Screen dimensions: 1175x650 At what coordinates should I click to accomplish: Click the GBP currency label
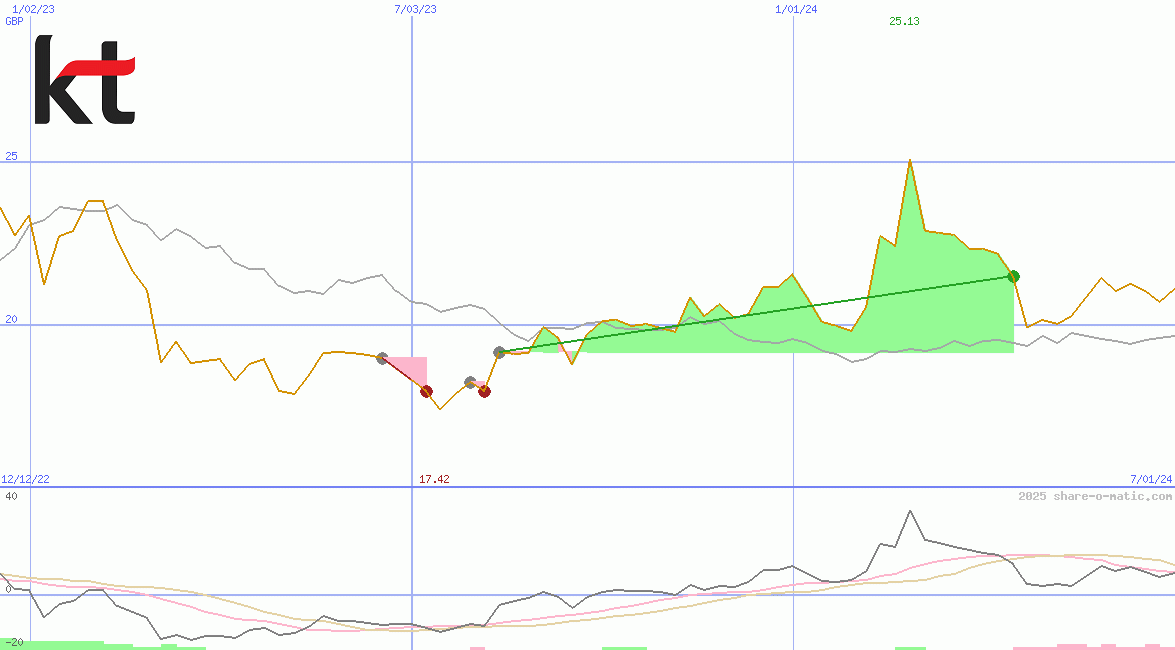tap(14, 21)
